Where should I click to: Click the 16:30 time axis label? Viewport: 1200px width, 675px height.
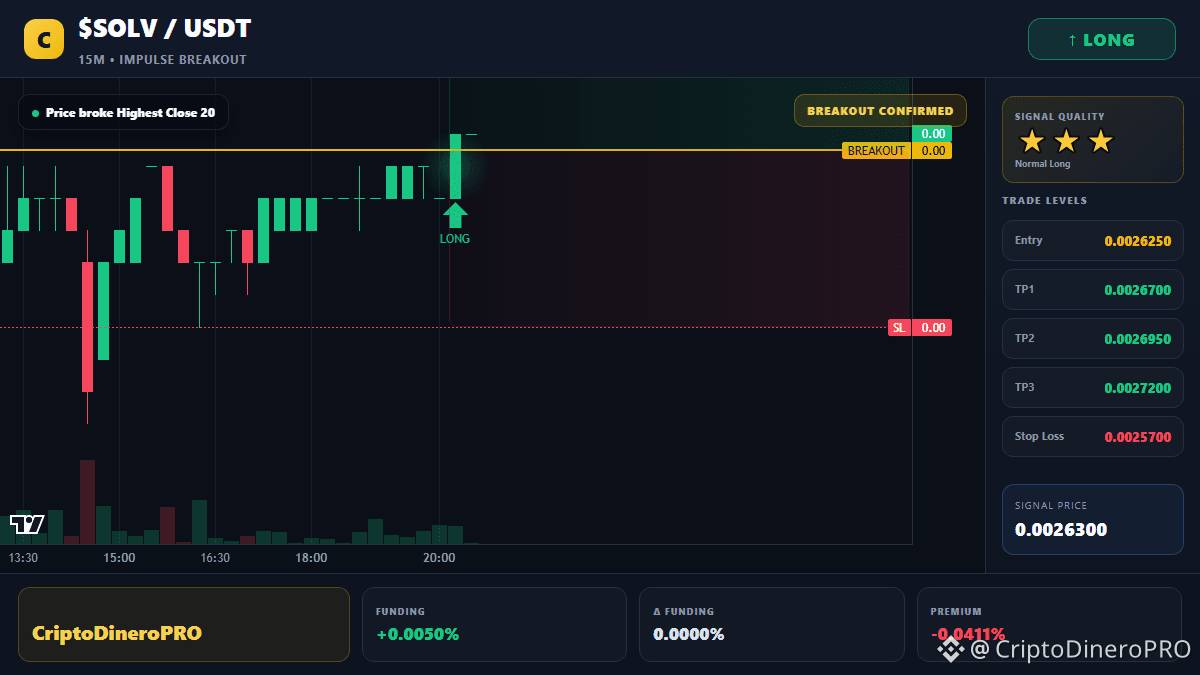(x=215, y=558)
